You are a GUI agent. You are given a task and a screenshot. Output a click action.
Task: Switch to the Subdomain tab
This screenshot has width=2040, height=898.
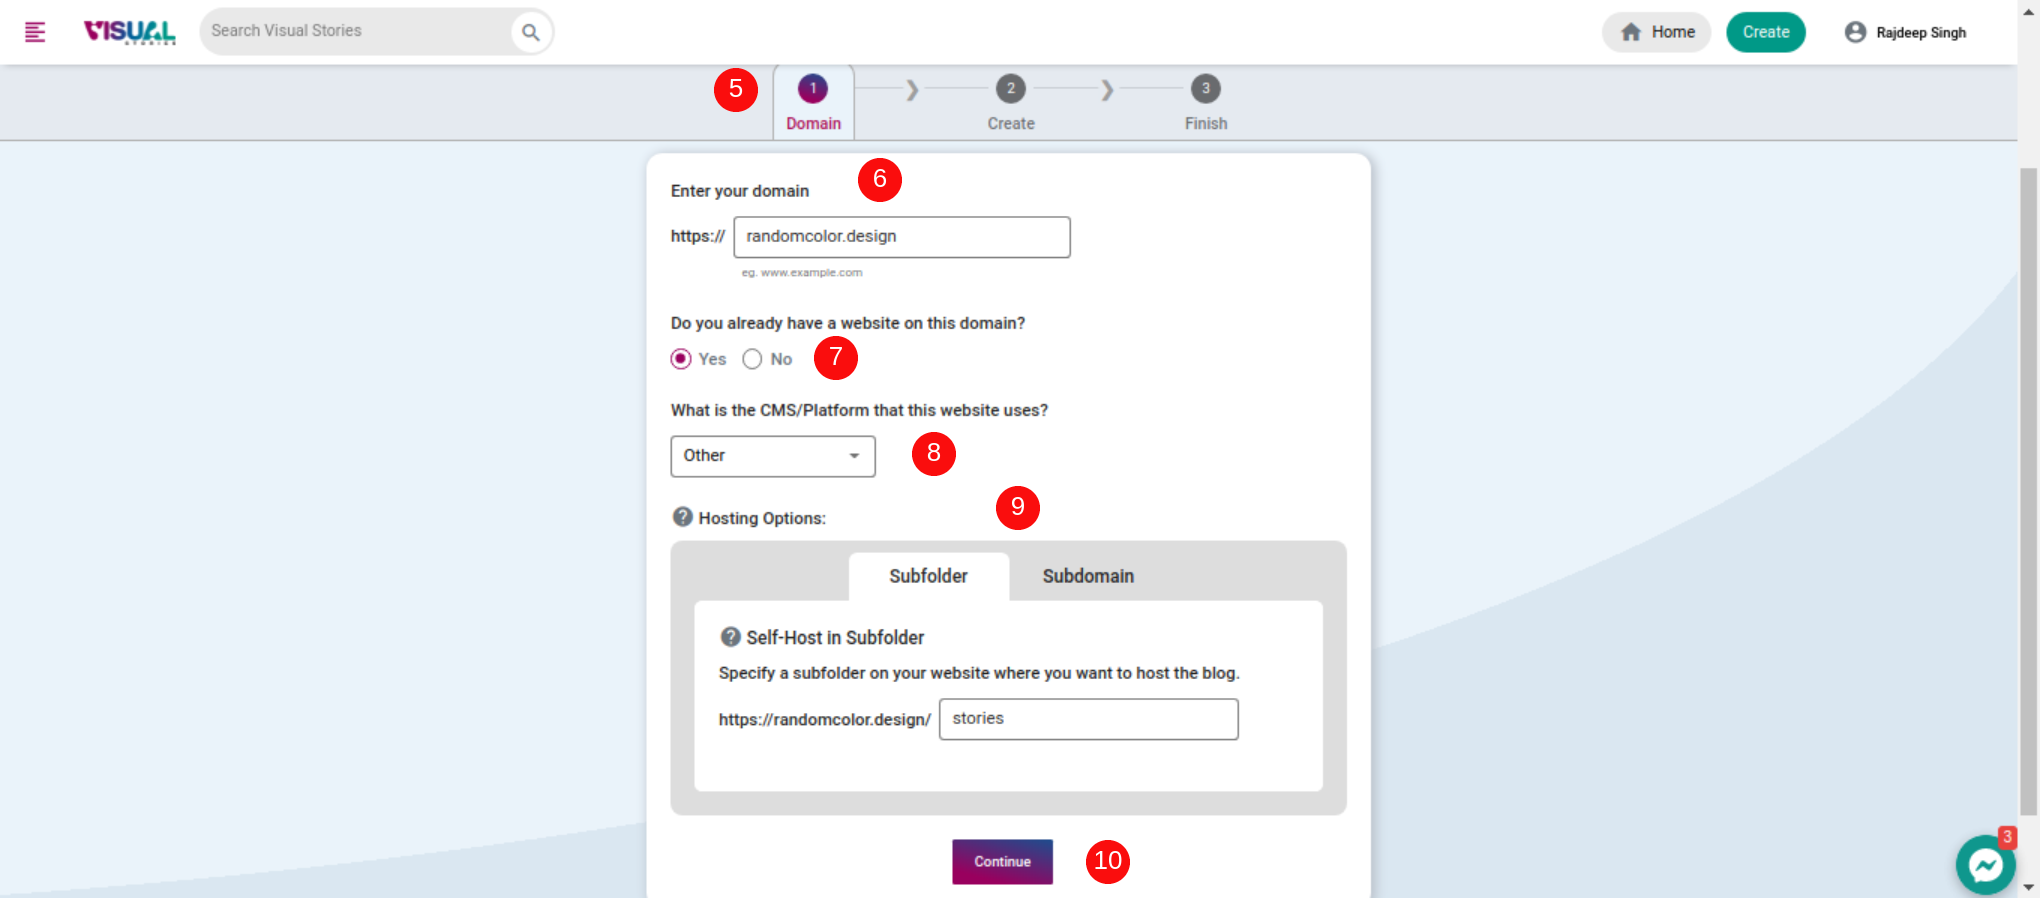1088,577
